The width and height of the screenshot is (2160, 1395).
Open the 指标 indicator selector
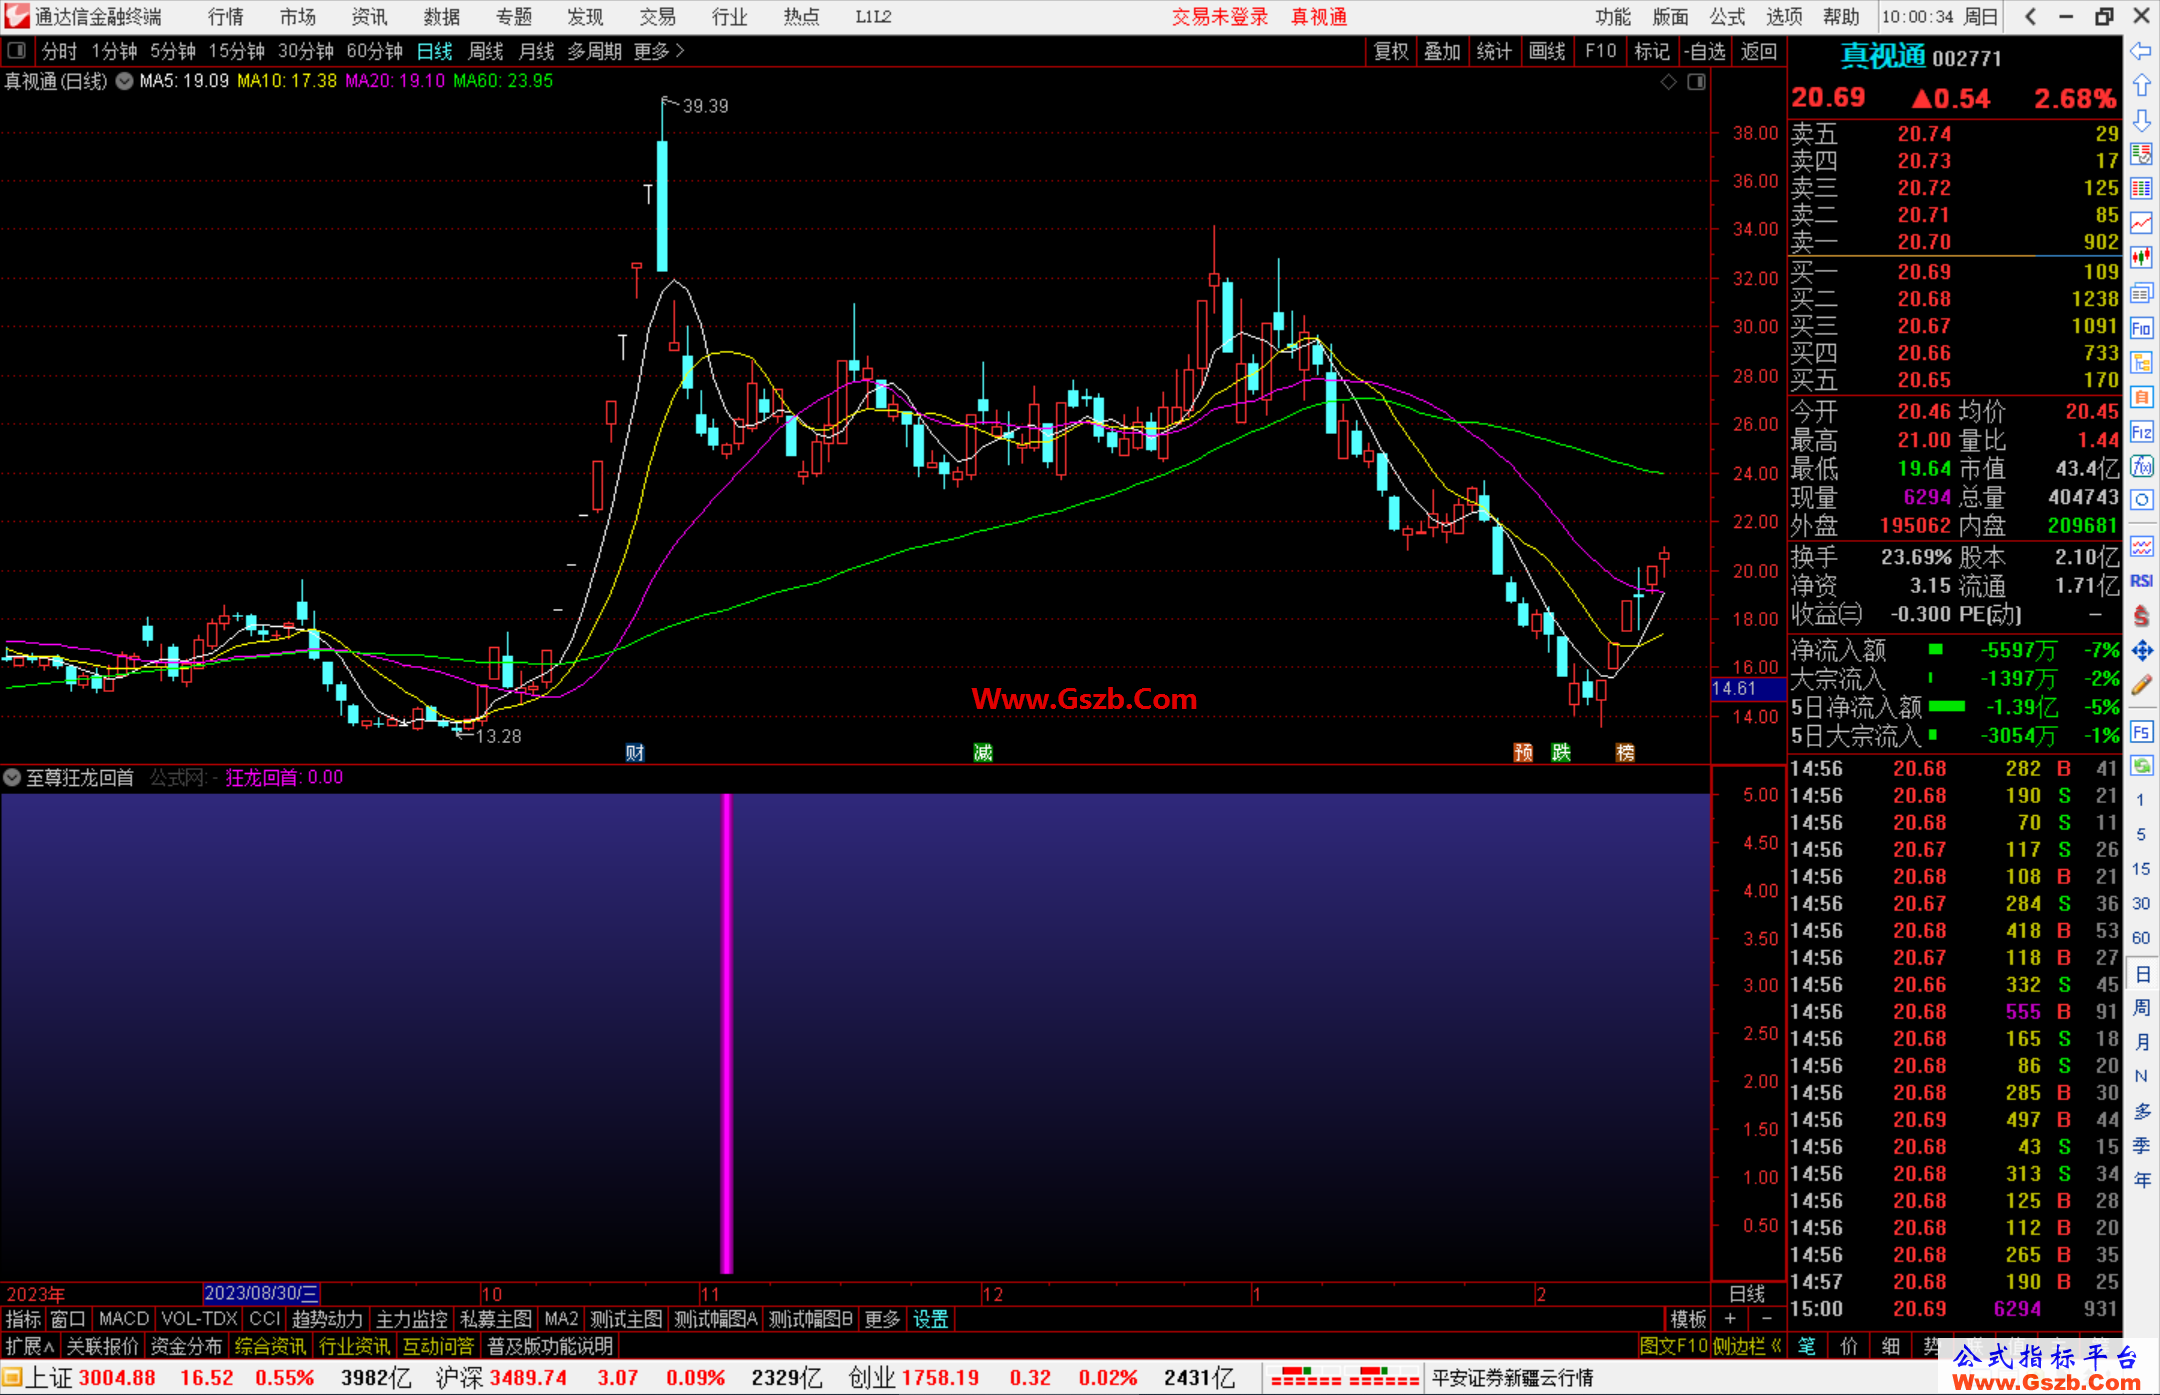[x=23, y=1319]
